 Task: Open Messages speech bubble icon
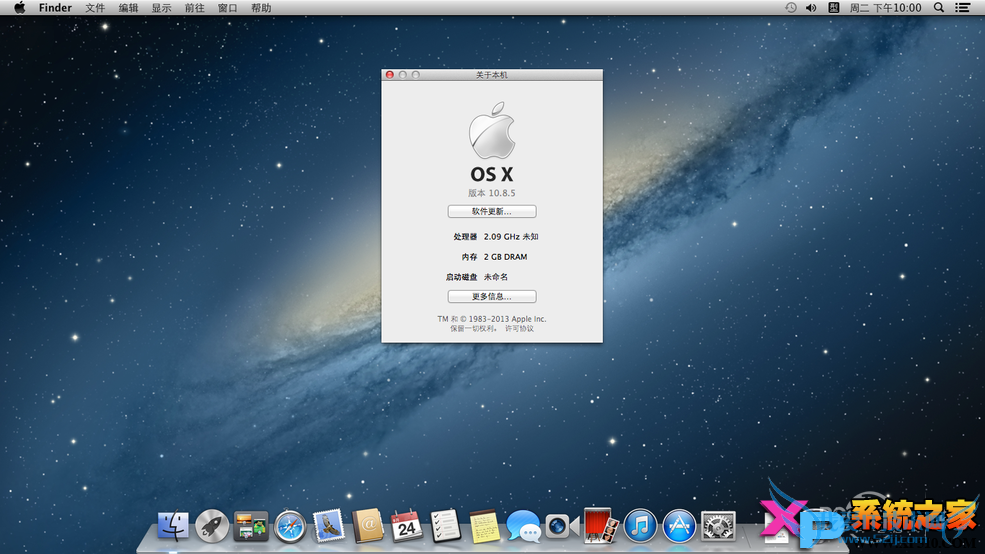(523, 525)
